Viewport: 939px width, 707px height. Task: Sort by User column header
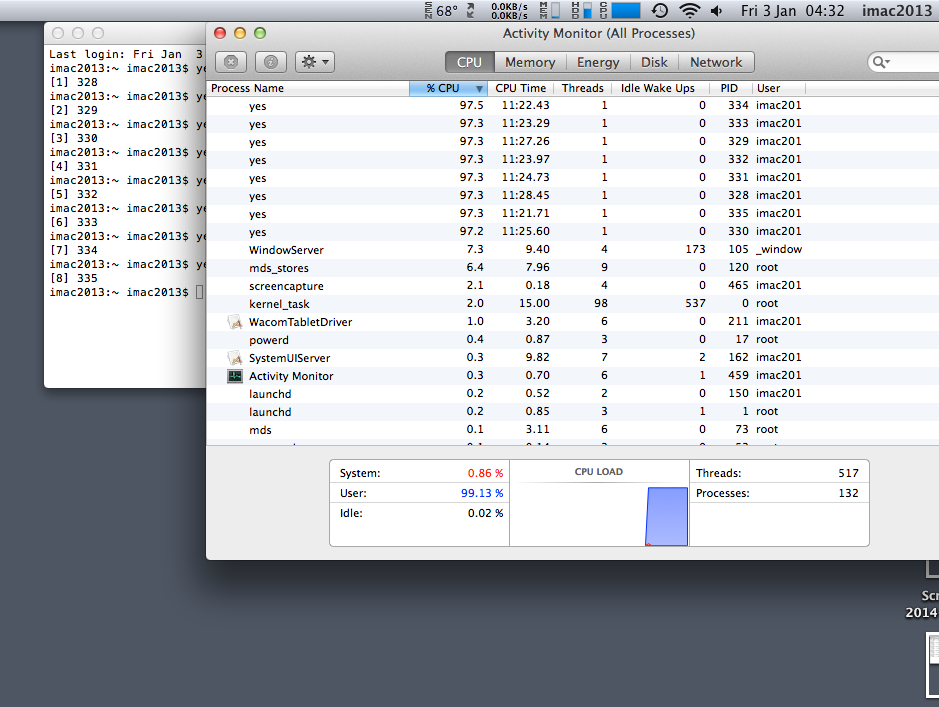click(x=779, y=88)
